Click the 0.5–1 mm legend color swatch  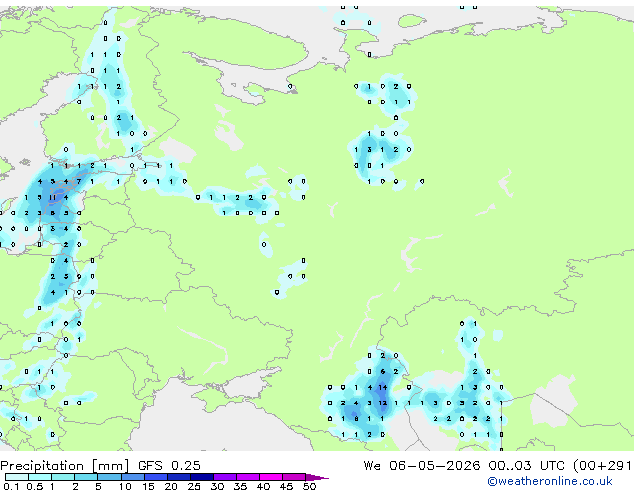(x=40, y=477)
